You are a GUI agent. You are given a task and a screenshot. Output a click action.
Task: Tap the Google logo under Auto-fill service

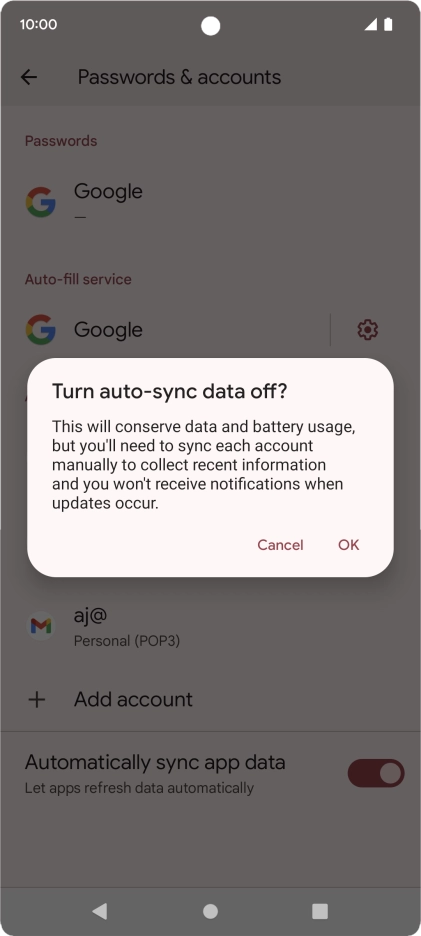point(41,330)
